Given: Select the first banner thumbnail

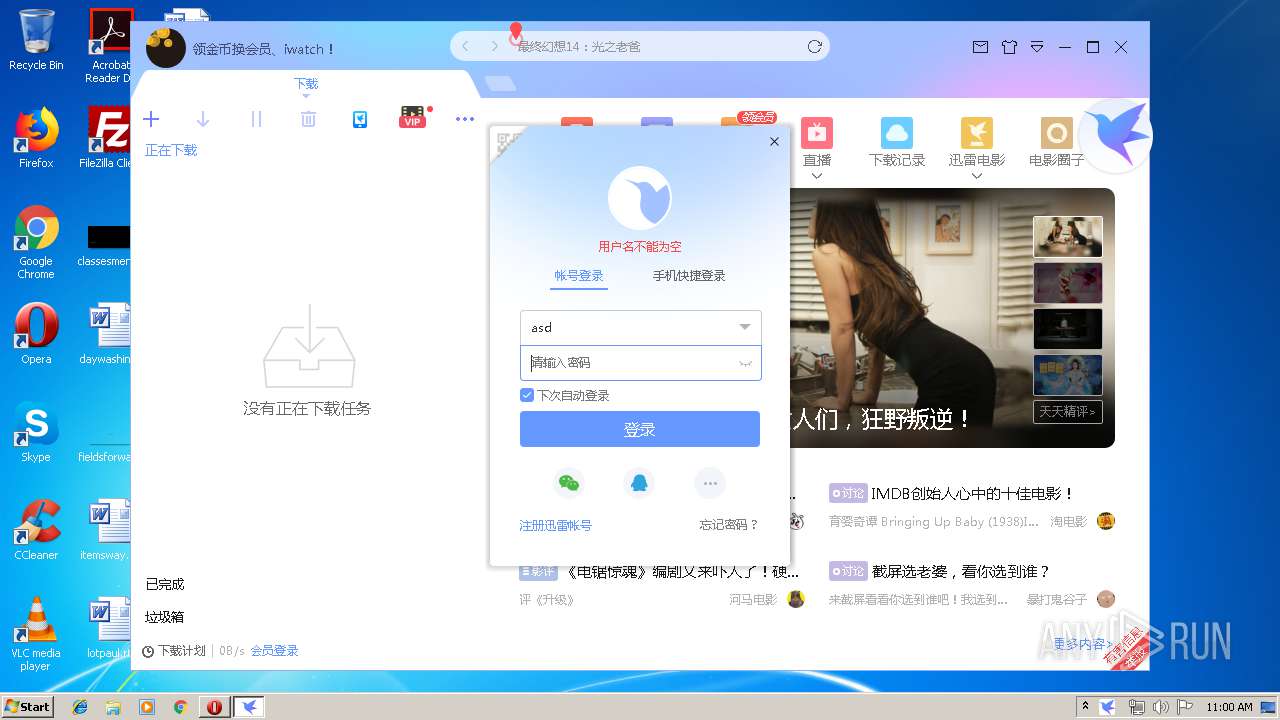Looking at the screenshot, I should (x=1068, y=237).
